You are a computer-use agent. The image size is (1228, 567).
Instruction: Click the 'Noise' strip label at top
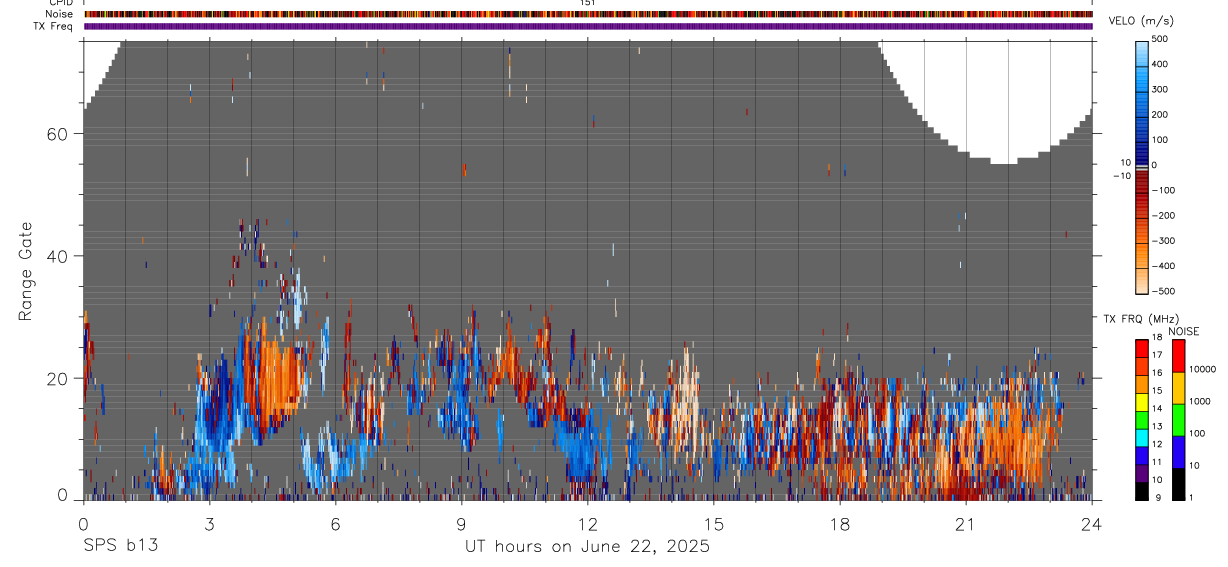60,14
